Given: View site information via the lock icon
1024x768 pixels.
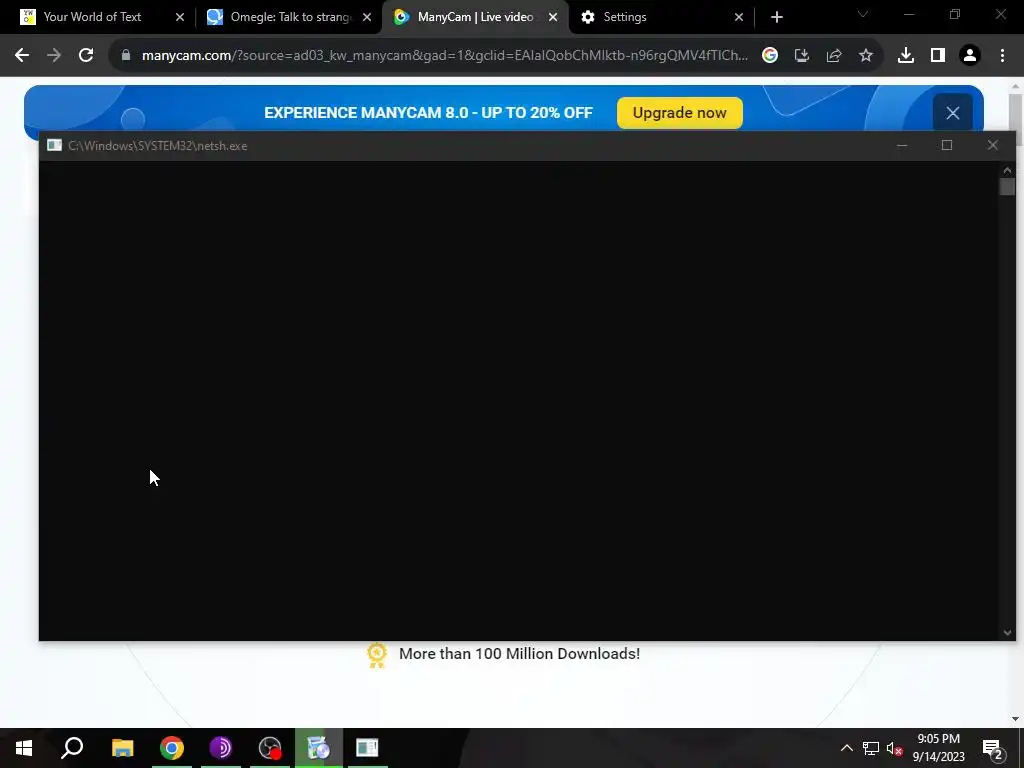Looking at the screenshot, I should (126, 56).
